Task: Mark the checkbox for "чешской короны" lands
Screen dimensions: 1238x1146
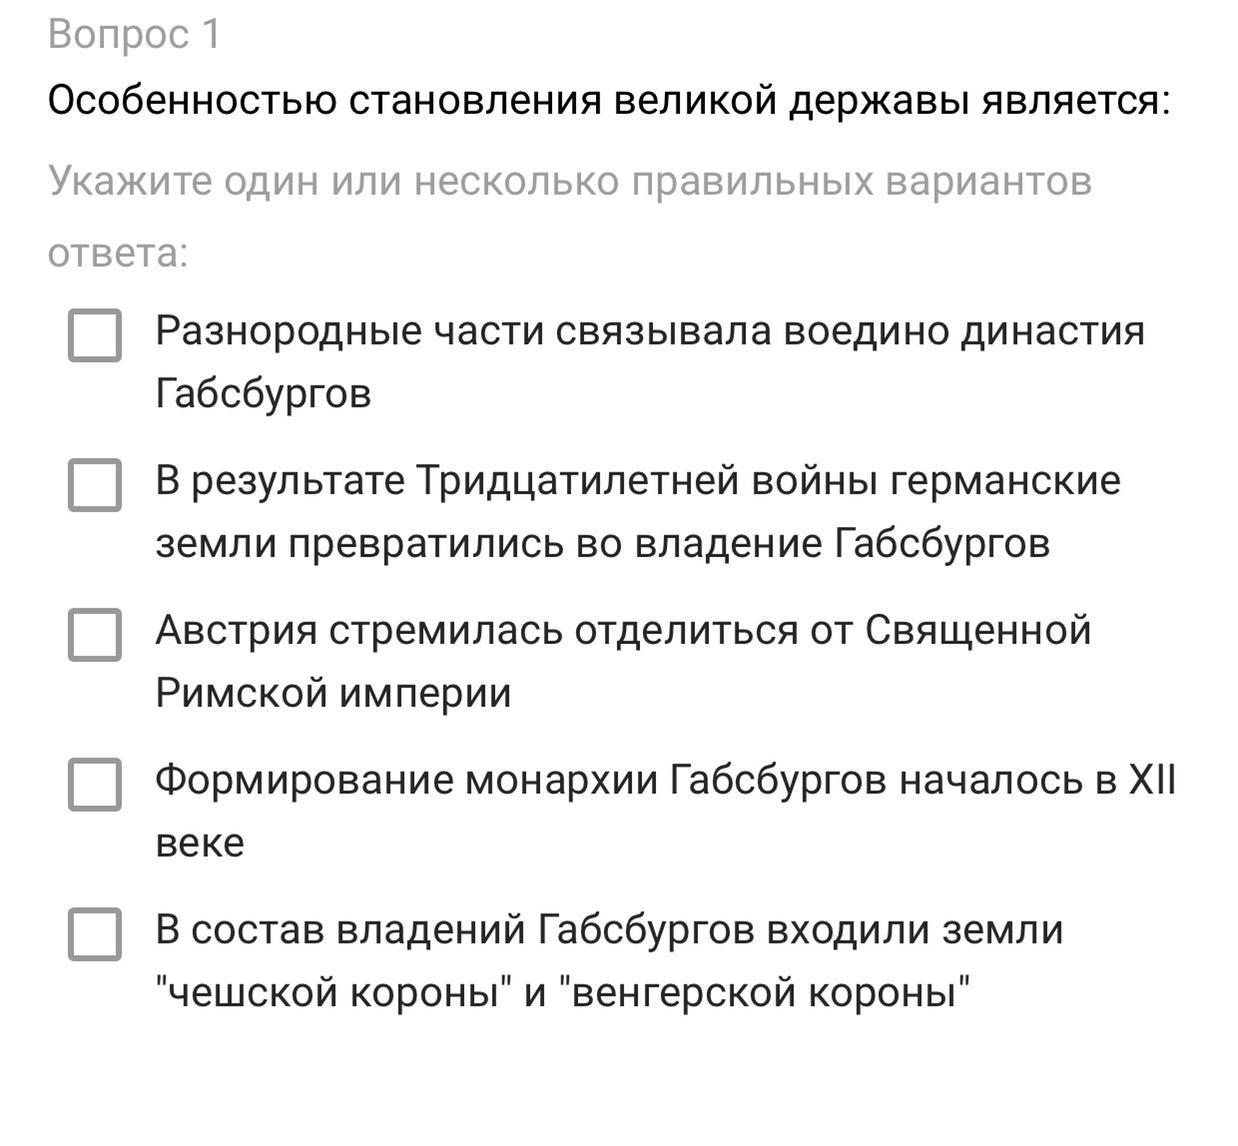Action: [95, 934]
